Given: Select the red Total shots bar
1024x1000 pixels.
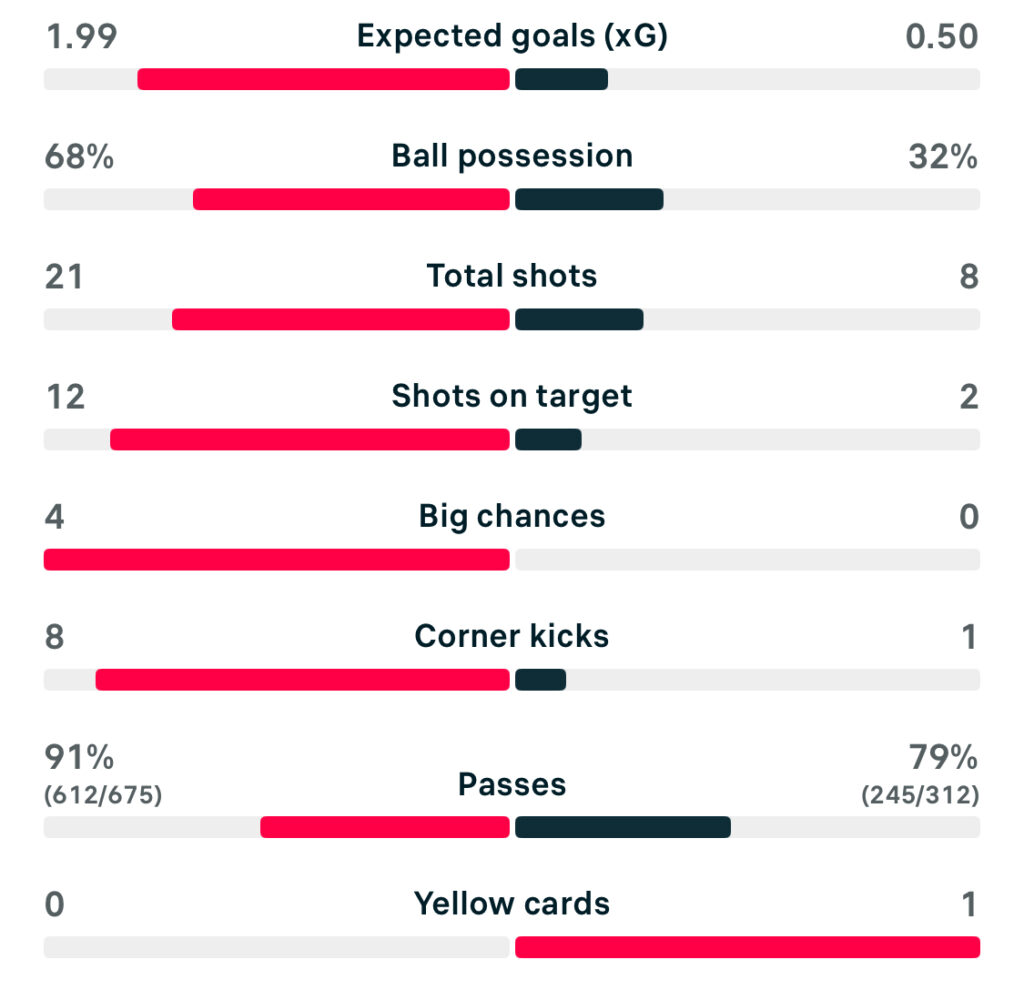Looking at the screenshot, I should pos(341,319).
